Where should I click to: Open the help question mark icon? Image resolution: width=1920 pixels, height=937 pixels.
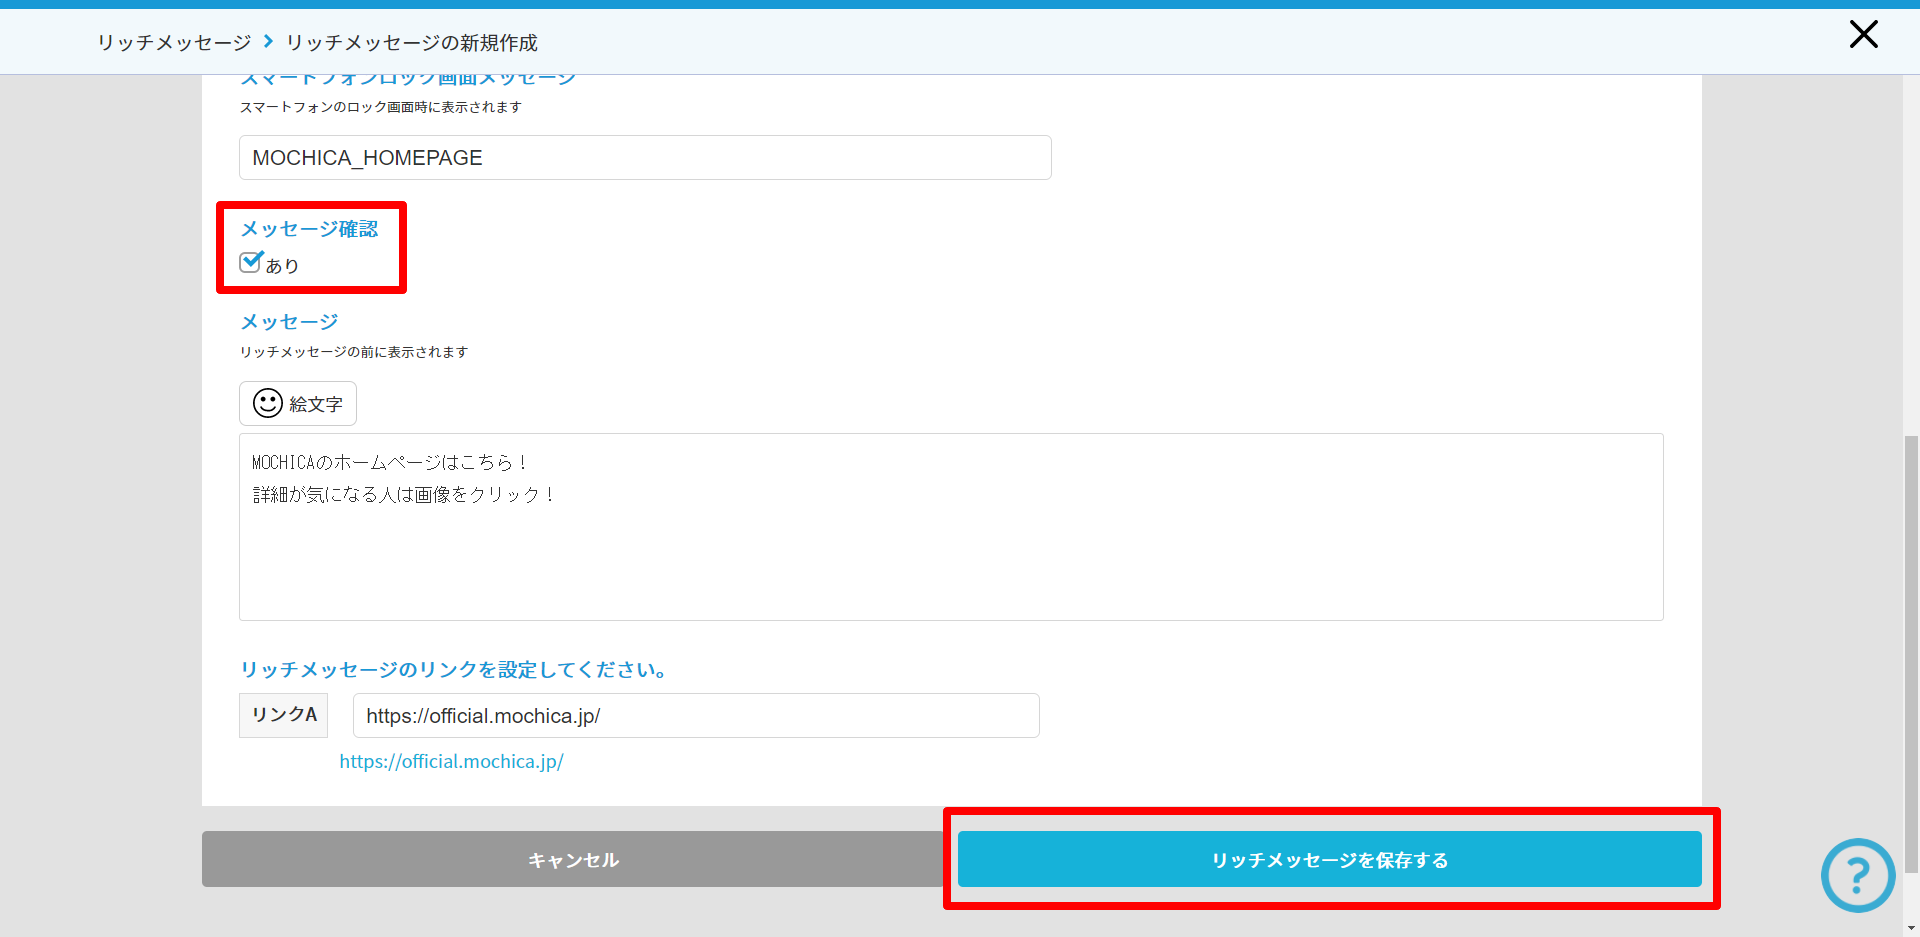tap(1857, 875)
